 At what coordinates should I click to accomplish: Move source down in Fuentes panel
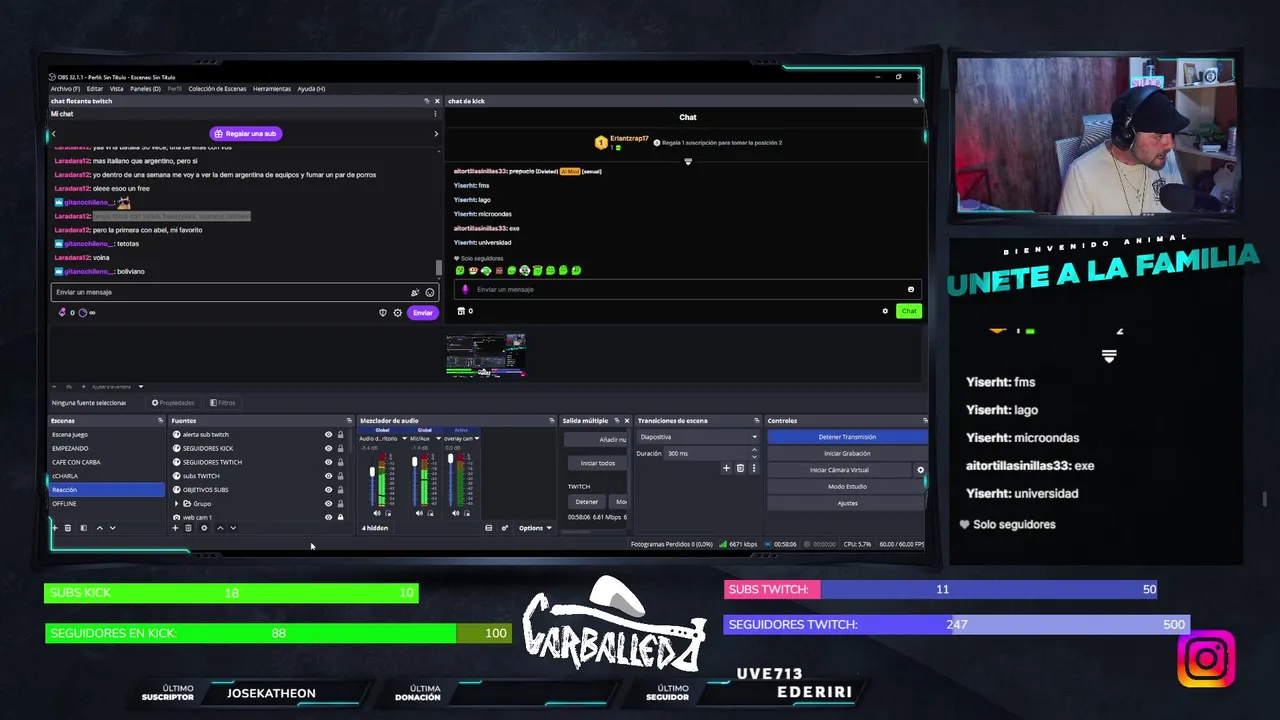(233, 528)
